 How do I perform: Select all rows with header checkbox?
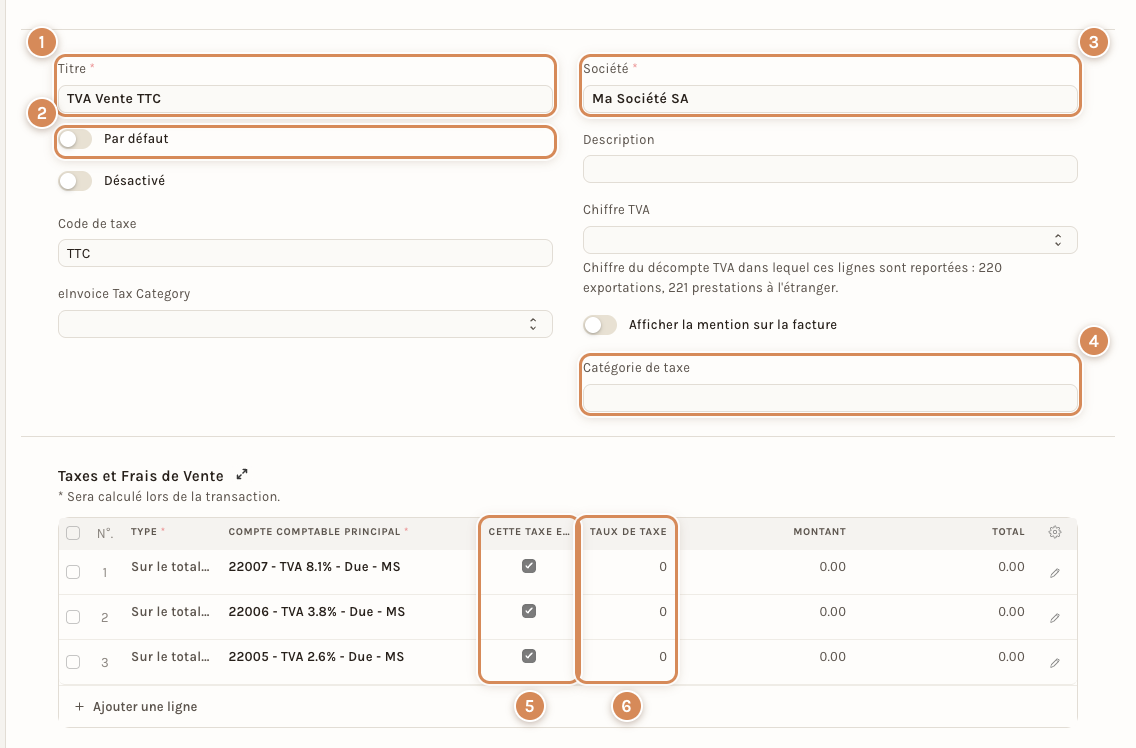(73, 533)
